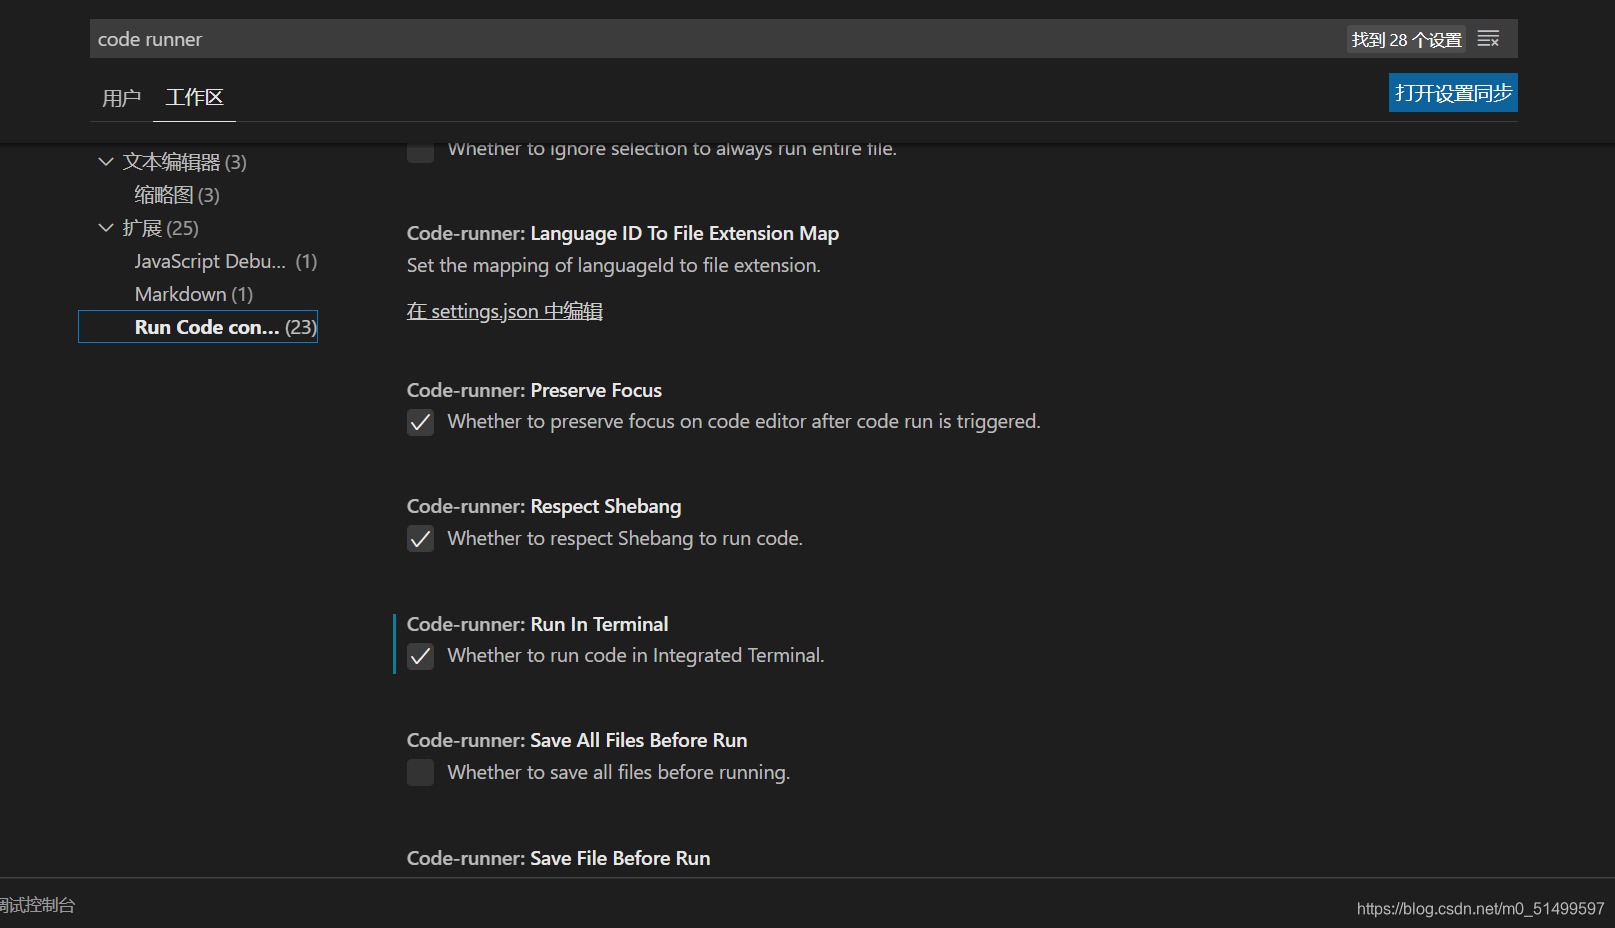The image size is (1615, 928).
Task: Select JavaScript Debu... tree item
Action: [x=226, y=261]
